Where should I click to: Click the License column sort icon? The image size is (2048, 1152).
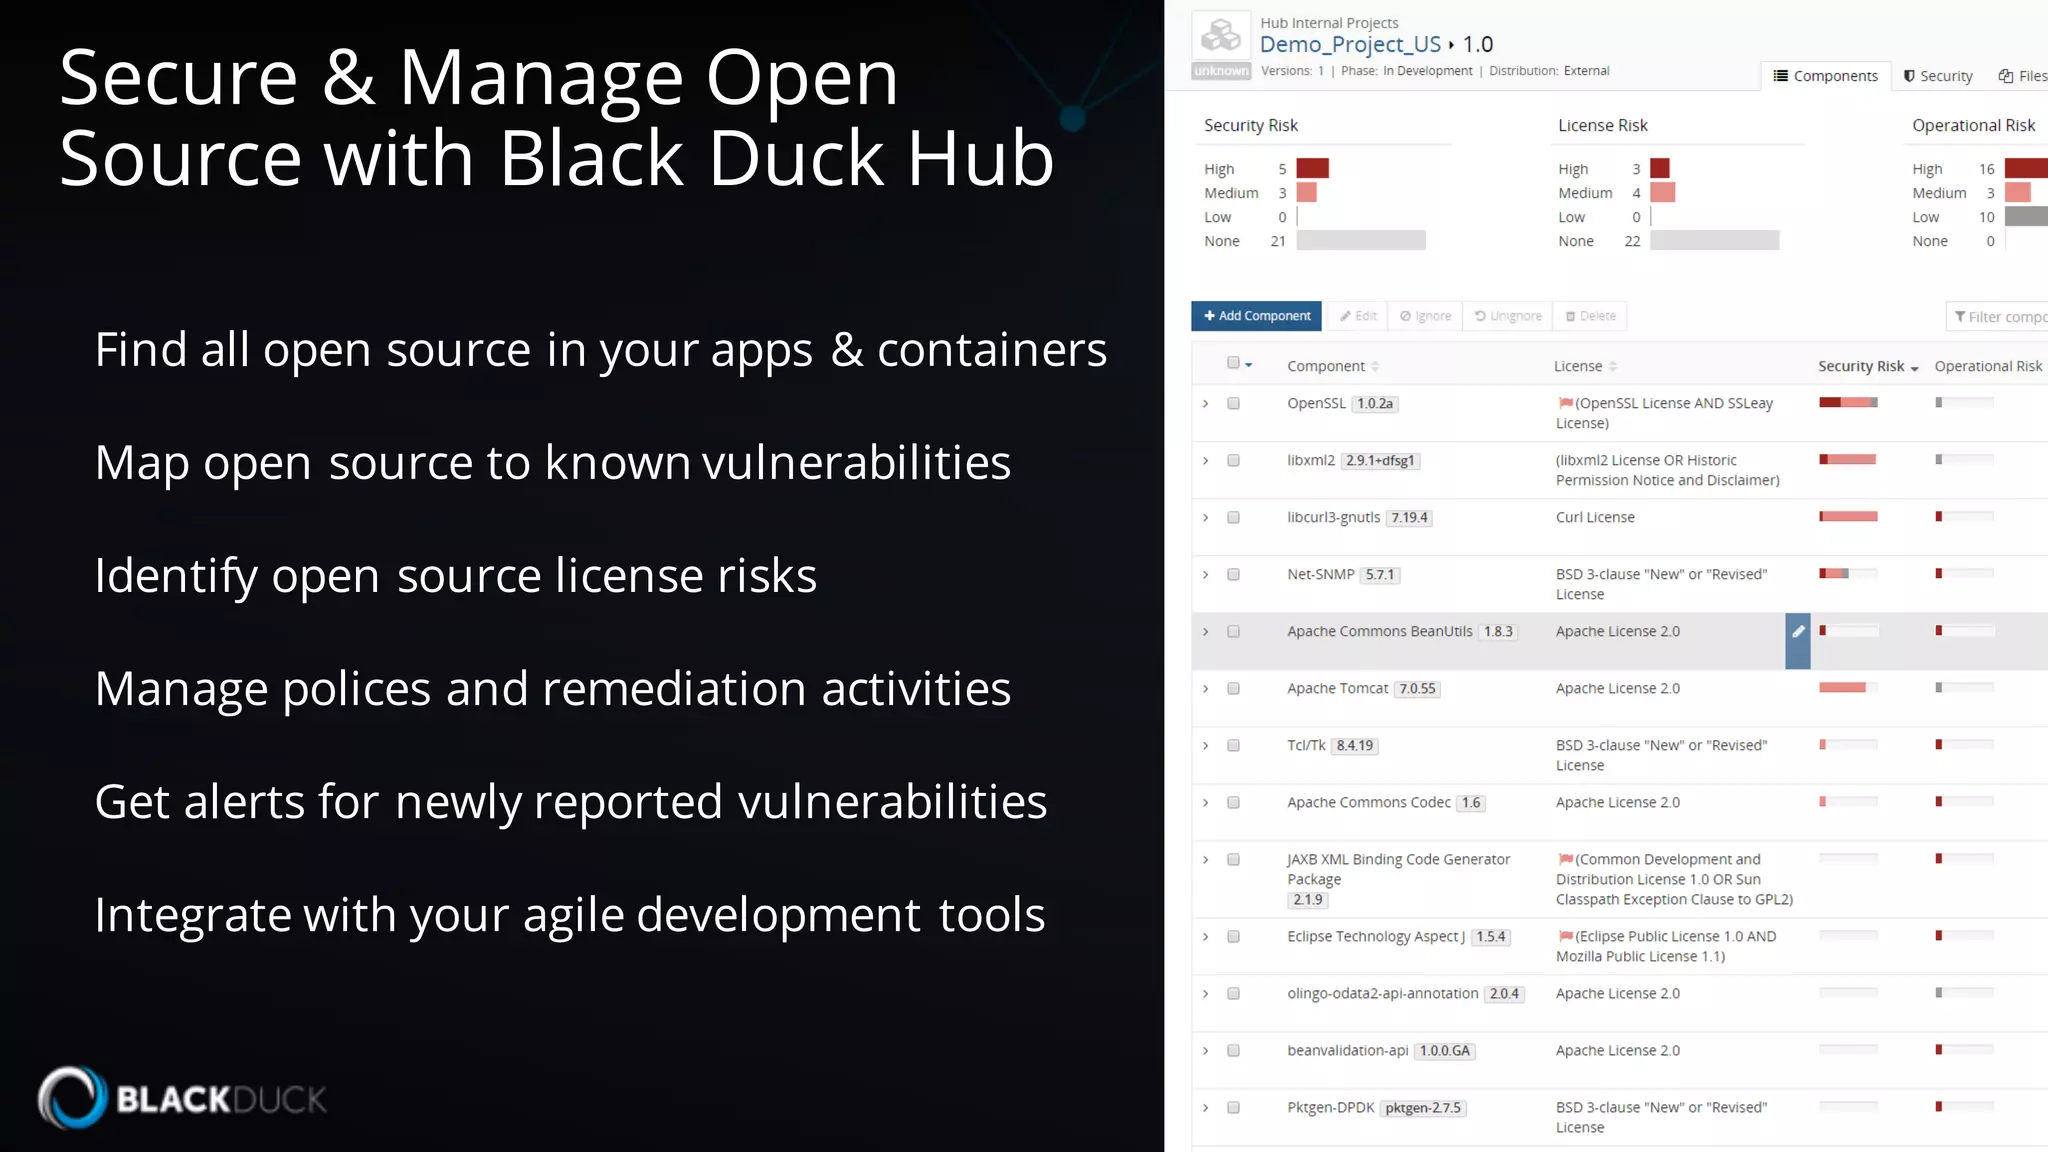tap(1613, 367)
